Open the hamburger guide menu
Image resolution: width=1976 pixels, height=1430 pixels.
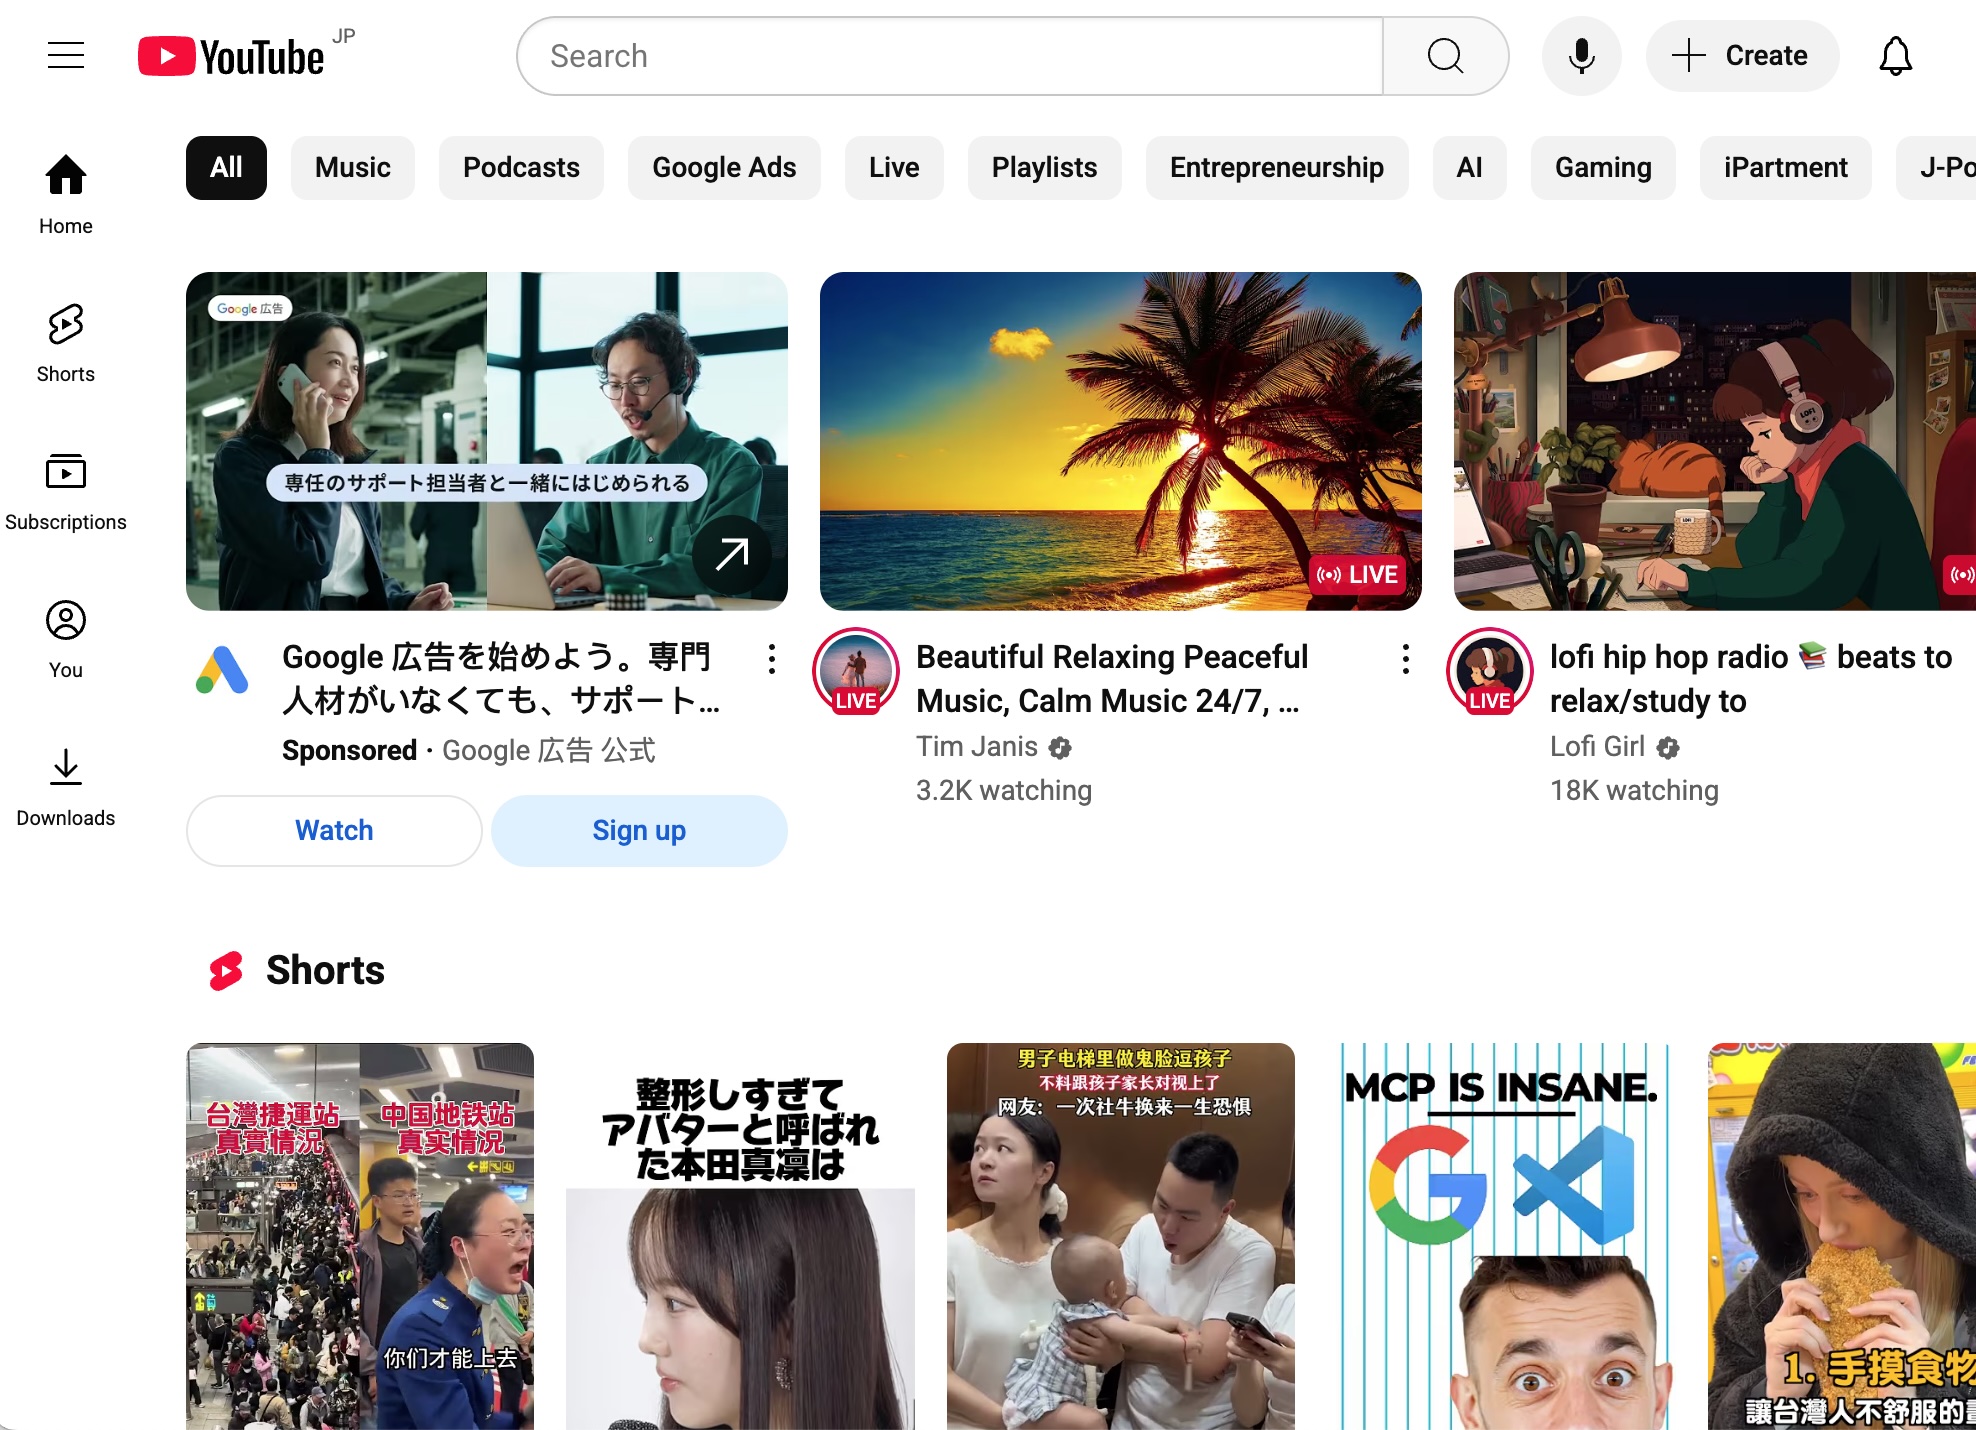pyautogui.click(x=66, y=56)
